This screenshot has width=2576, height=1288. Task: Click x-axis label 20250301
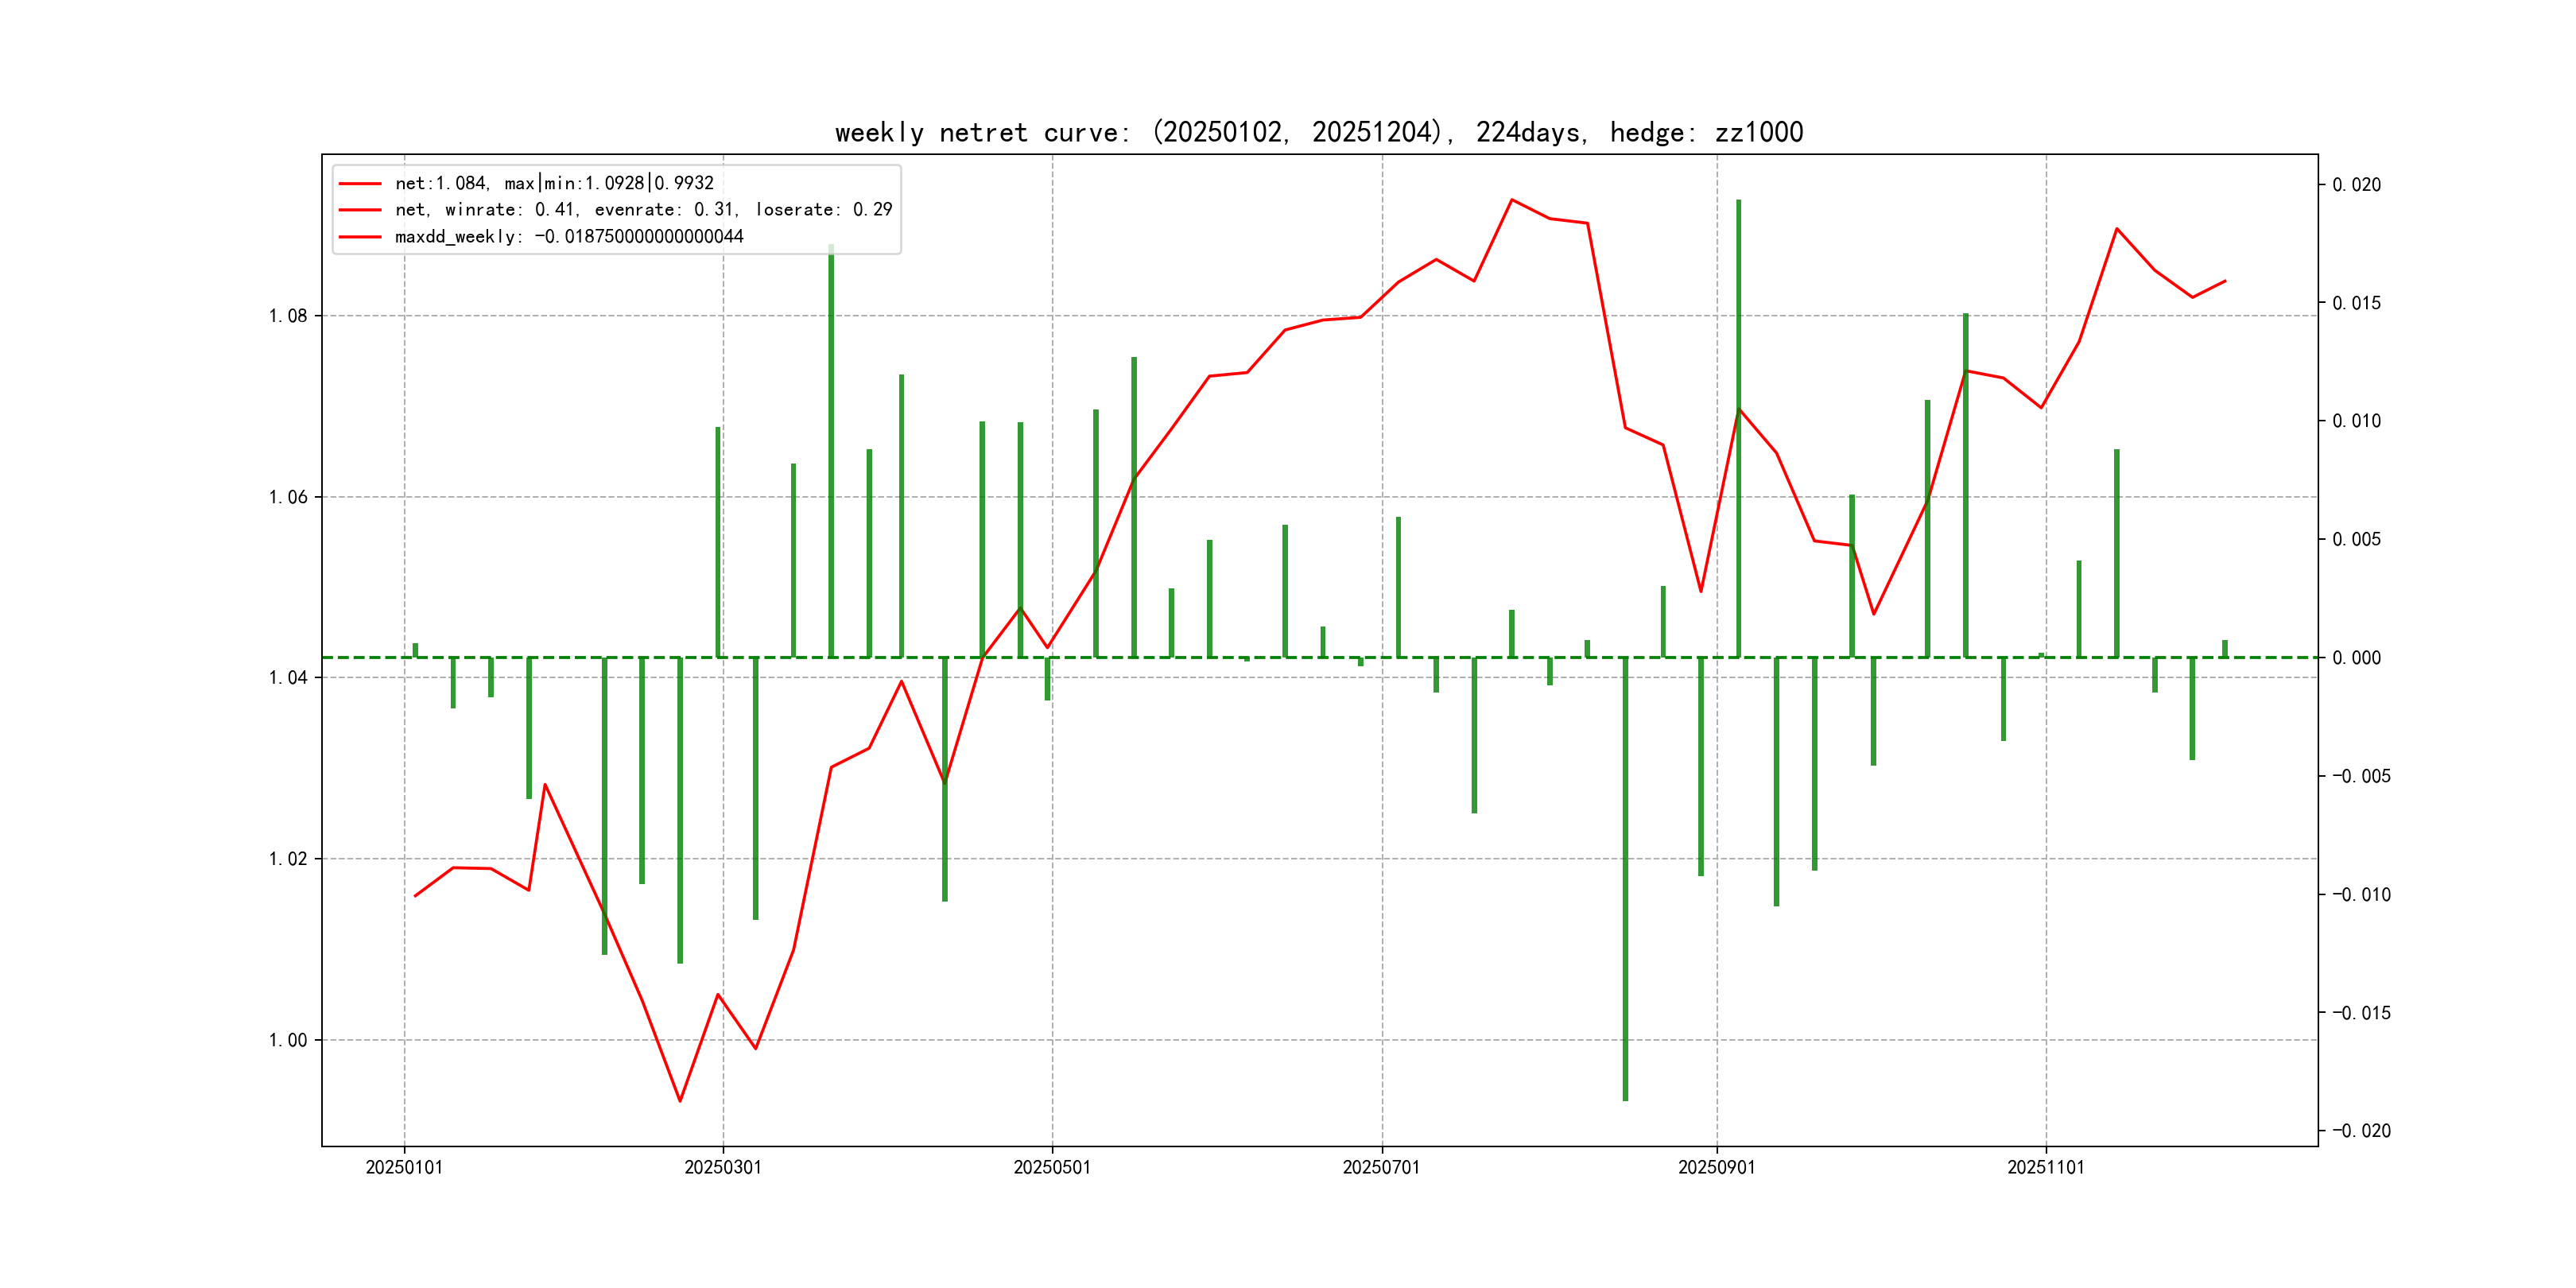click(x=723, y=1167)
